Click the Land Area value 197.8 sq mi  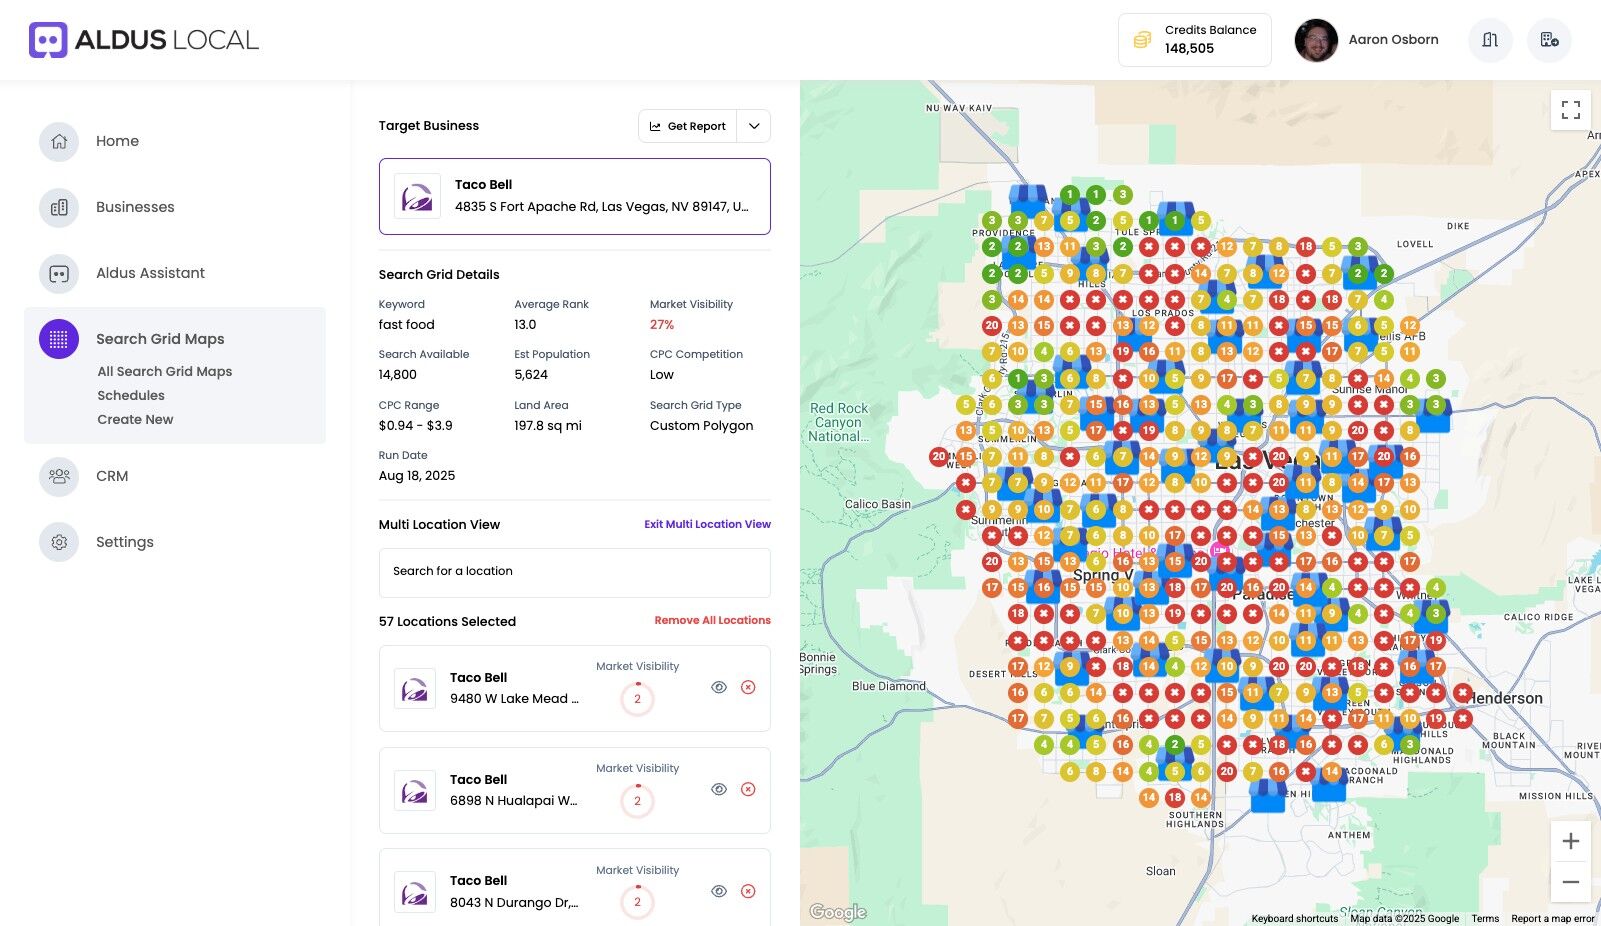coord(548,426)
